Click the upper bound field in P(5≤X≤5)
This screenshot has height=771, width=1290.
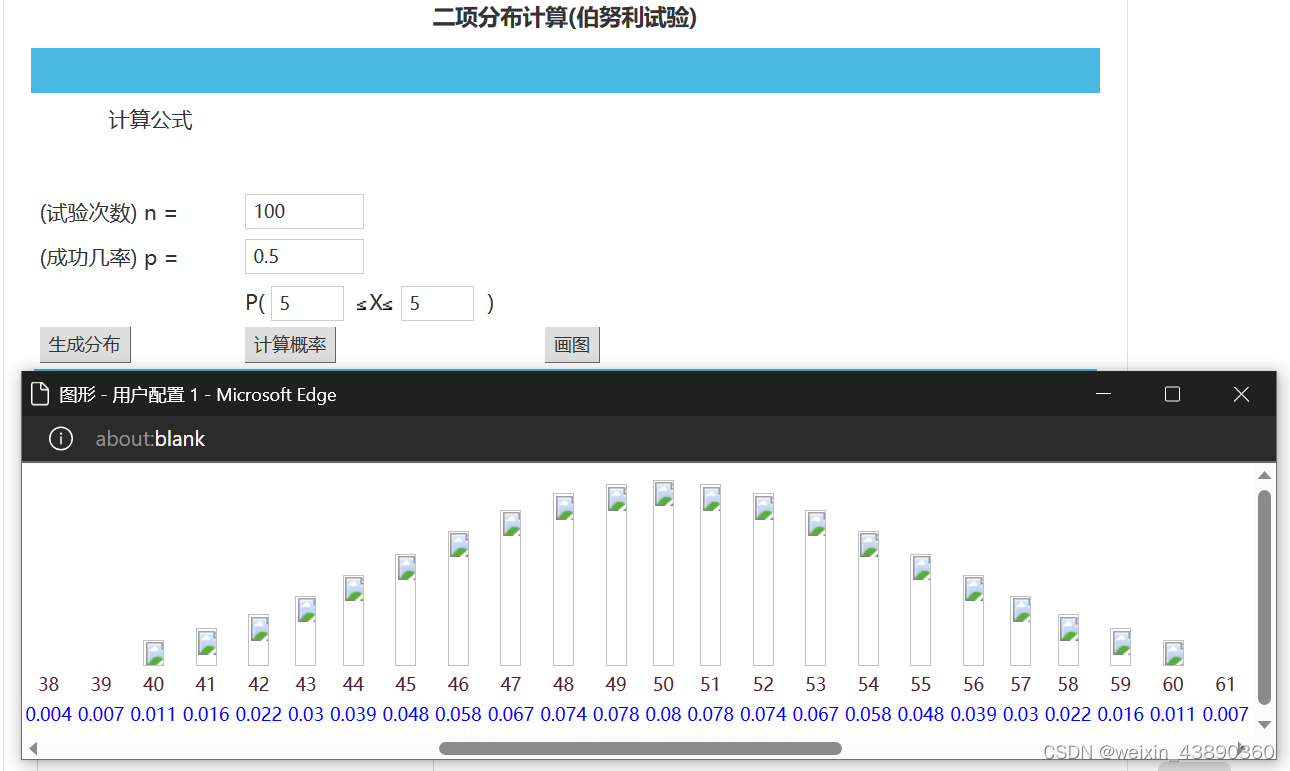click(437, 303)
